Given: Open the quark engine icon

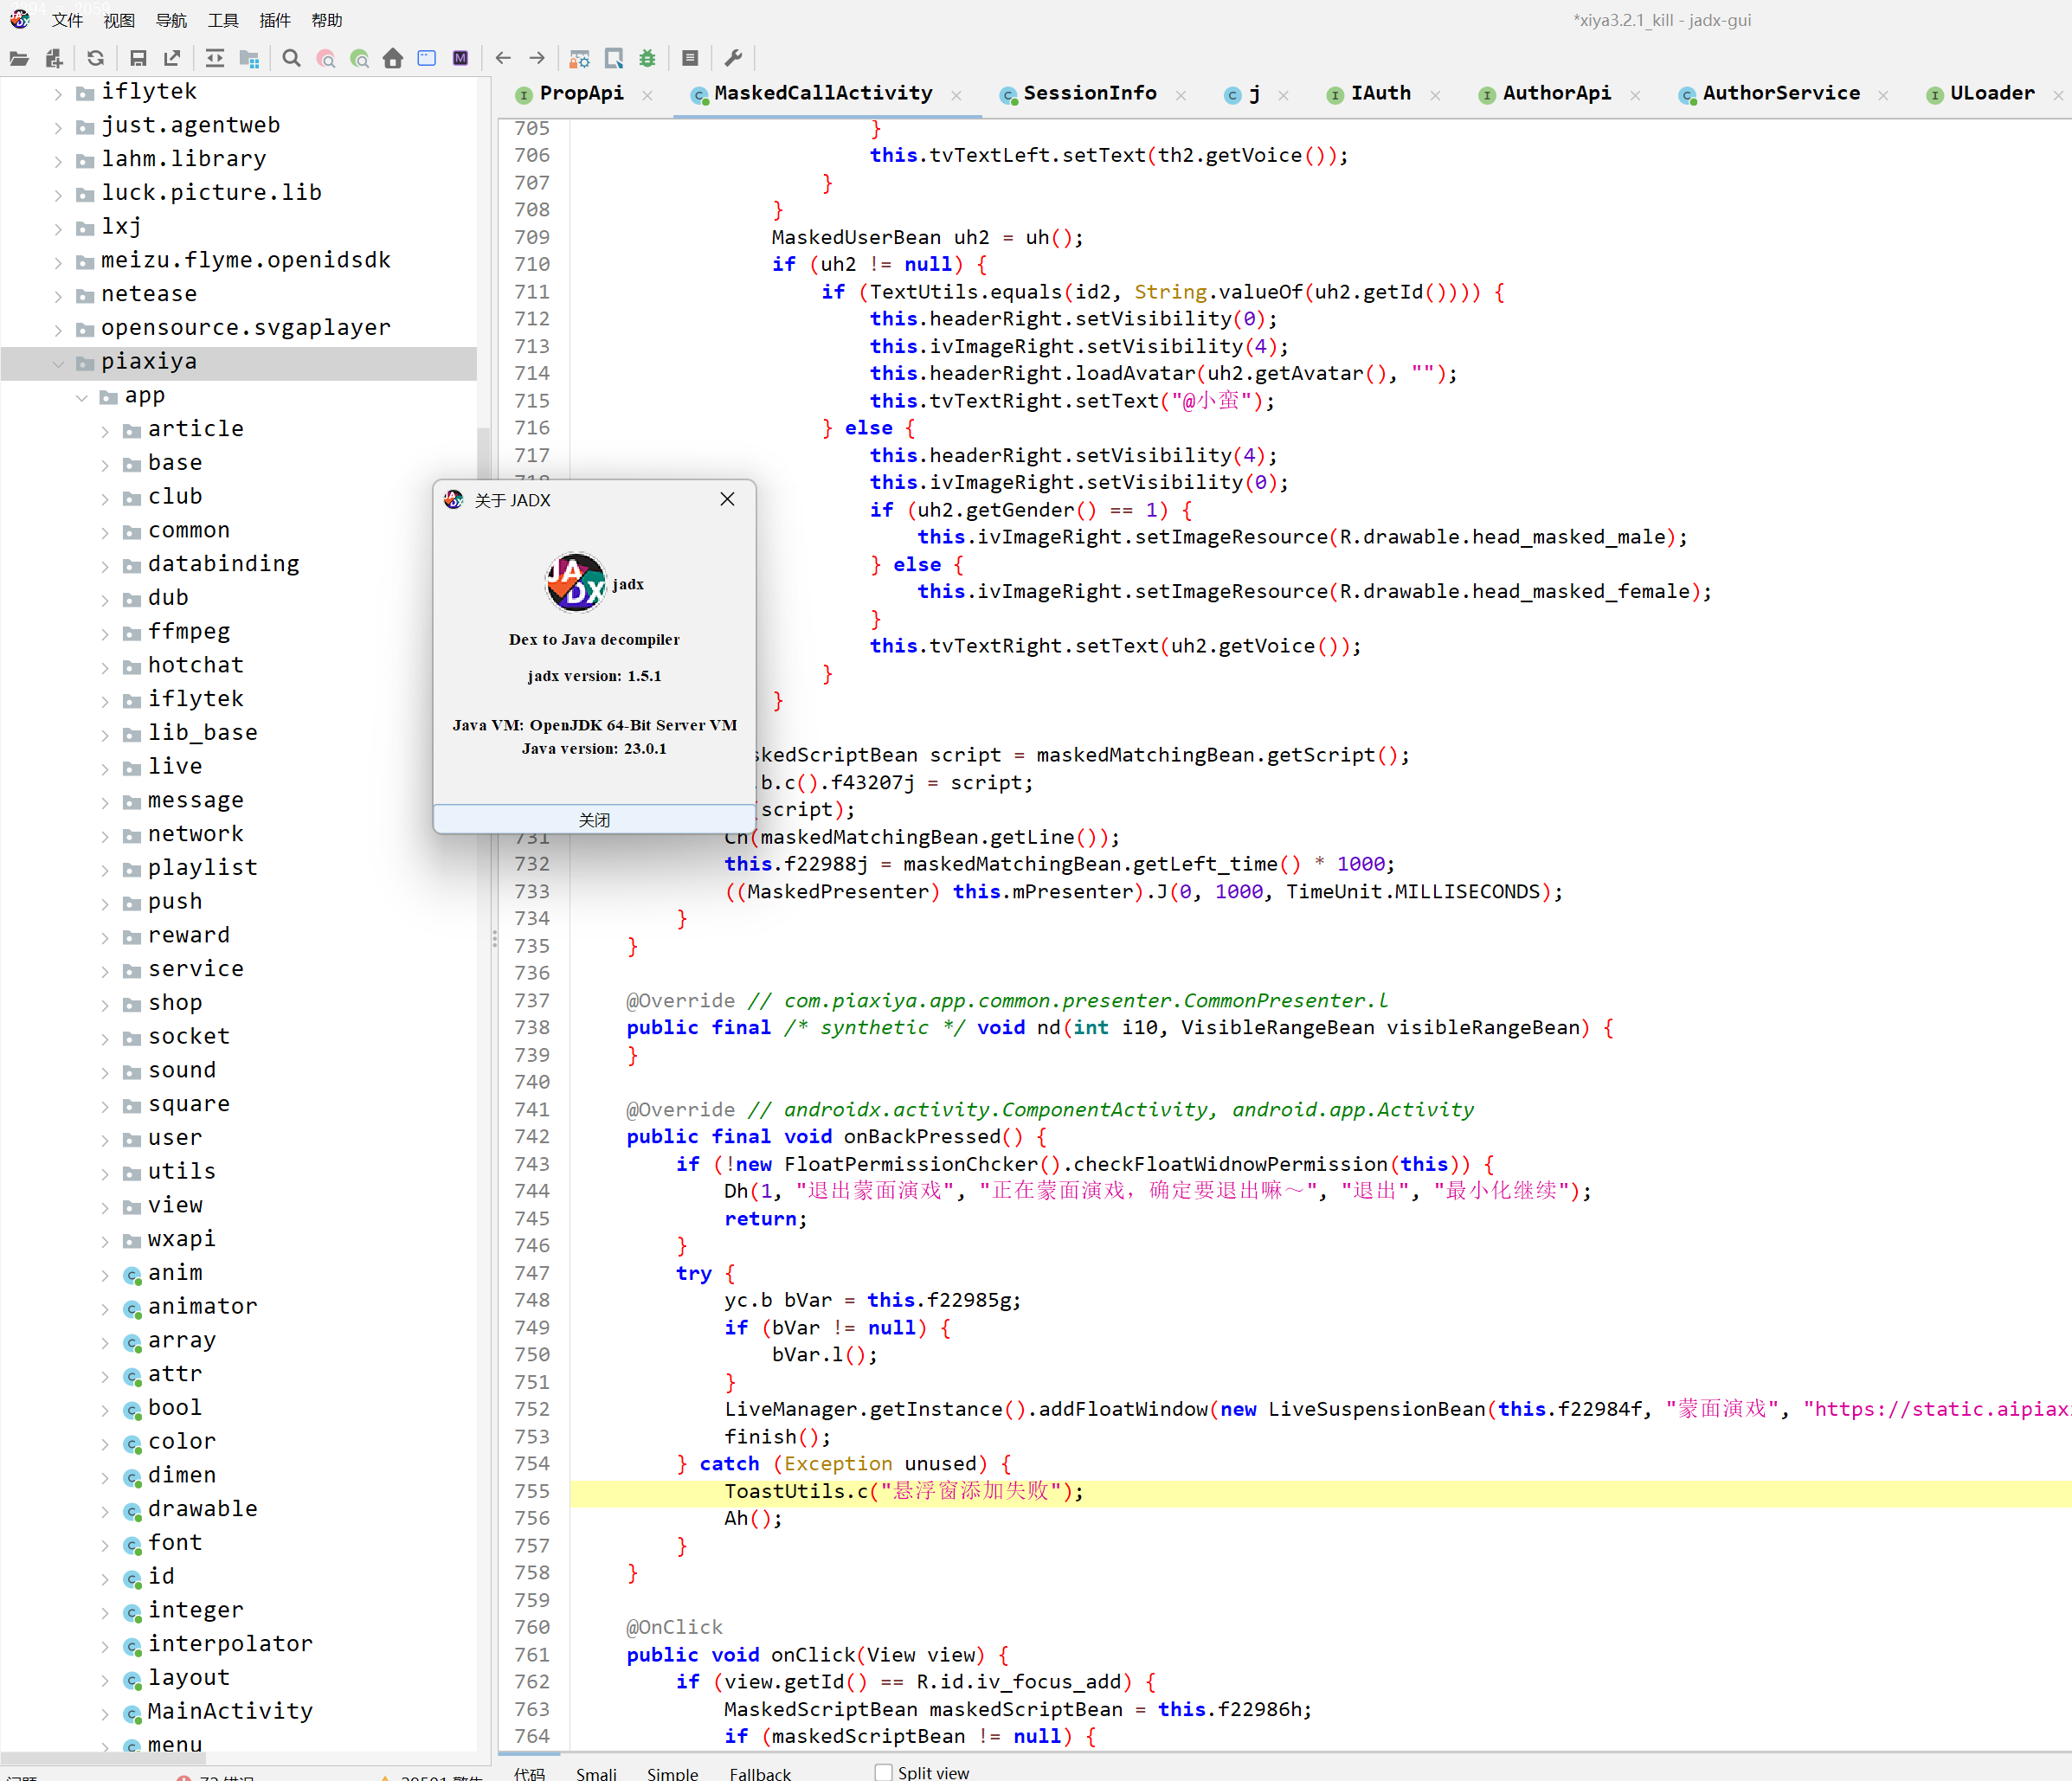Looking at the screenshot, I should coord(614,58).
